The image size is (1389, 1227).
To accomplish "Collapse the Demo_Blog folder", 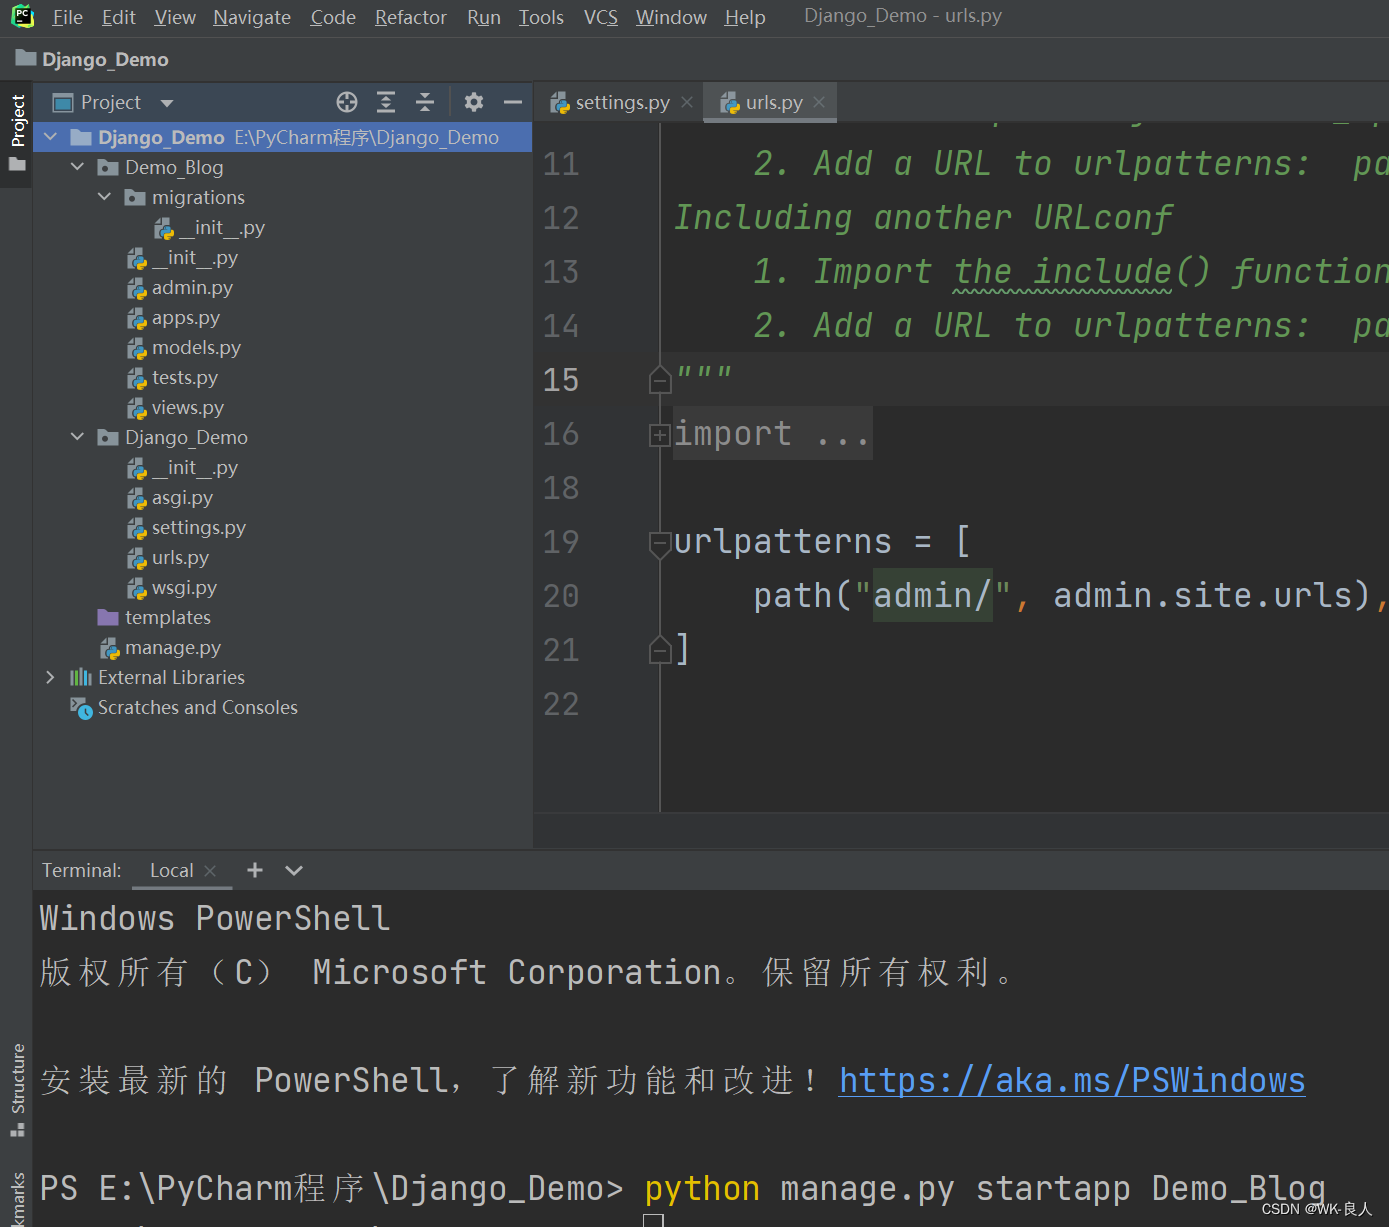I will [78, 166].
